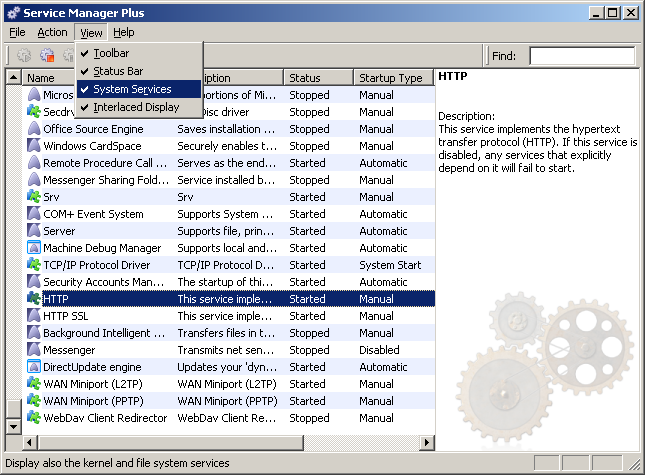The height and width of the screenshot is (475, 645).
Task: Select the Office Source Engine name
Action: [93, 129]
